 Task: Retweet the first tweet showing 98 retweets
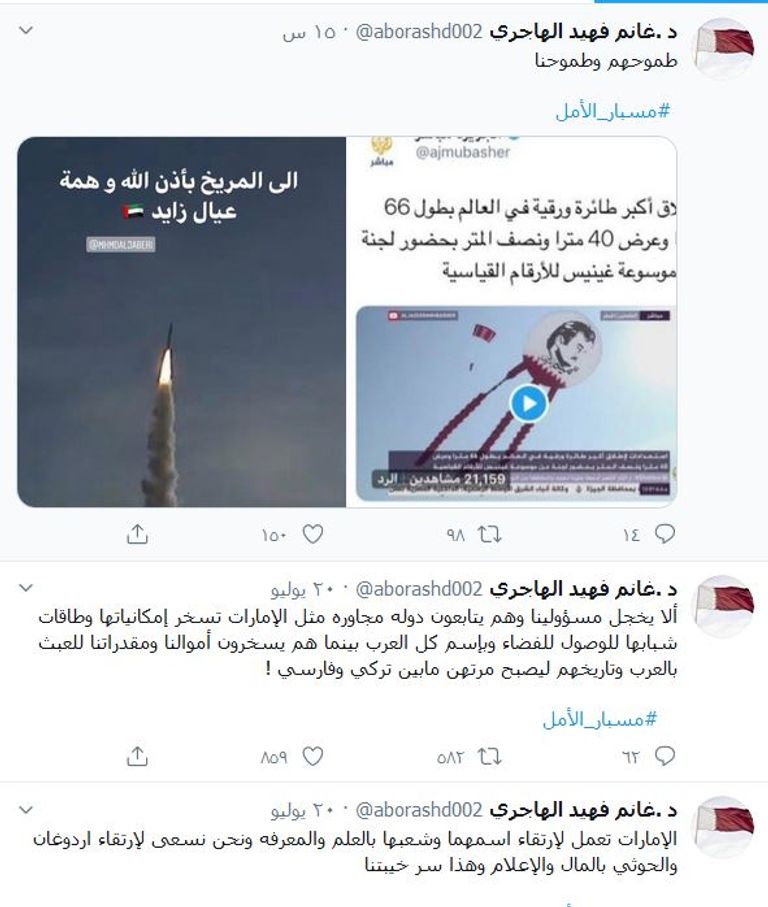click(x=489, y=534)
